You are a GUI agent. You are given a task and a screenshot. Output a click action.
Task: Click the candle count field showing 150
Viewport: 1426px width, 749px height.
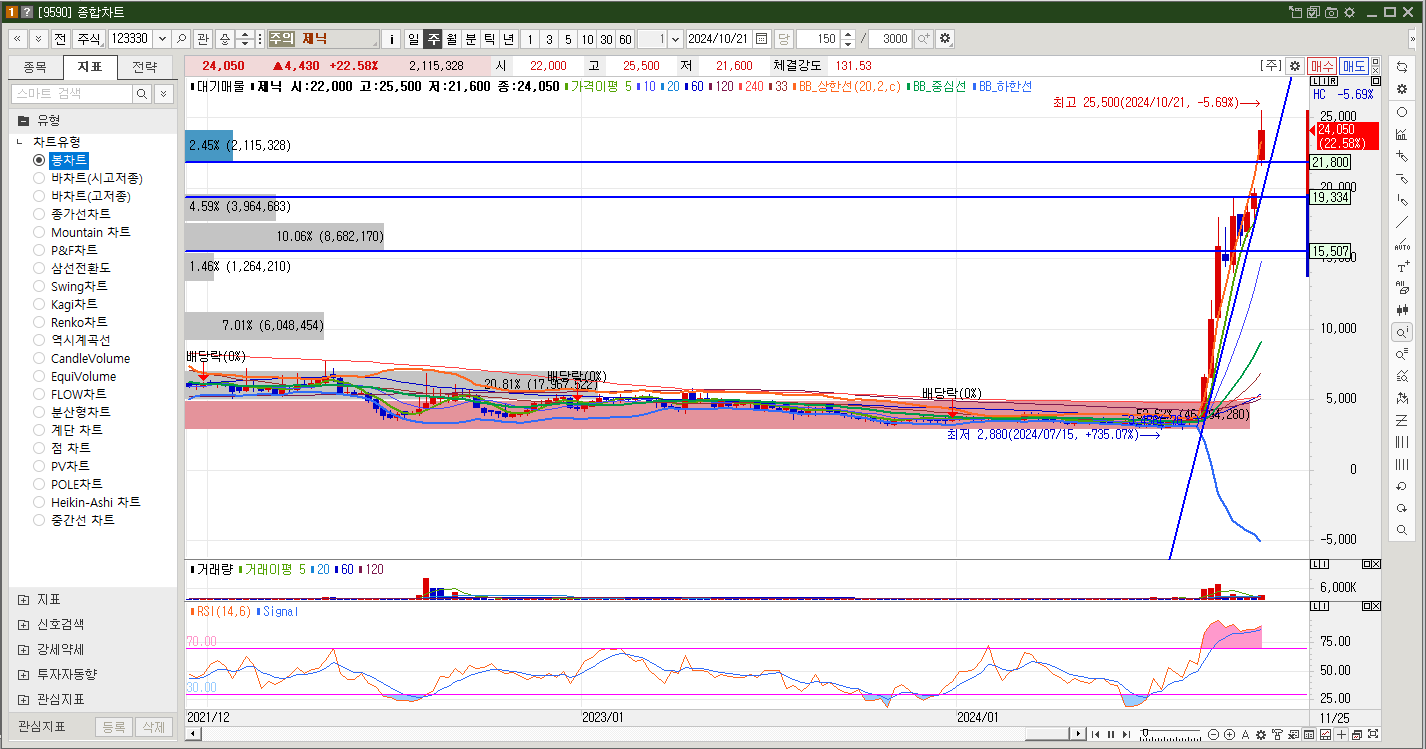click(818, 39)
